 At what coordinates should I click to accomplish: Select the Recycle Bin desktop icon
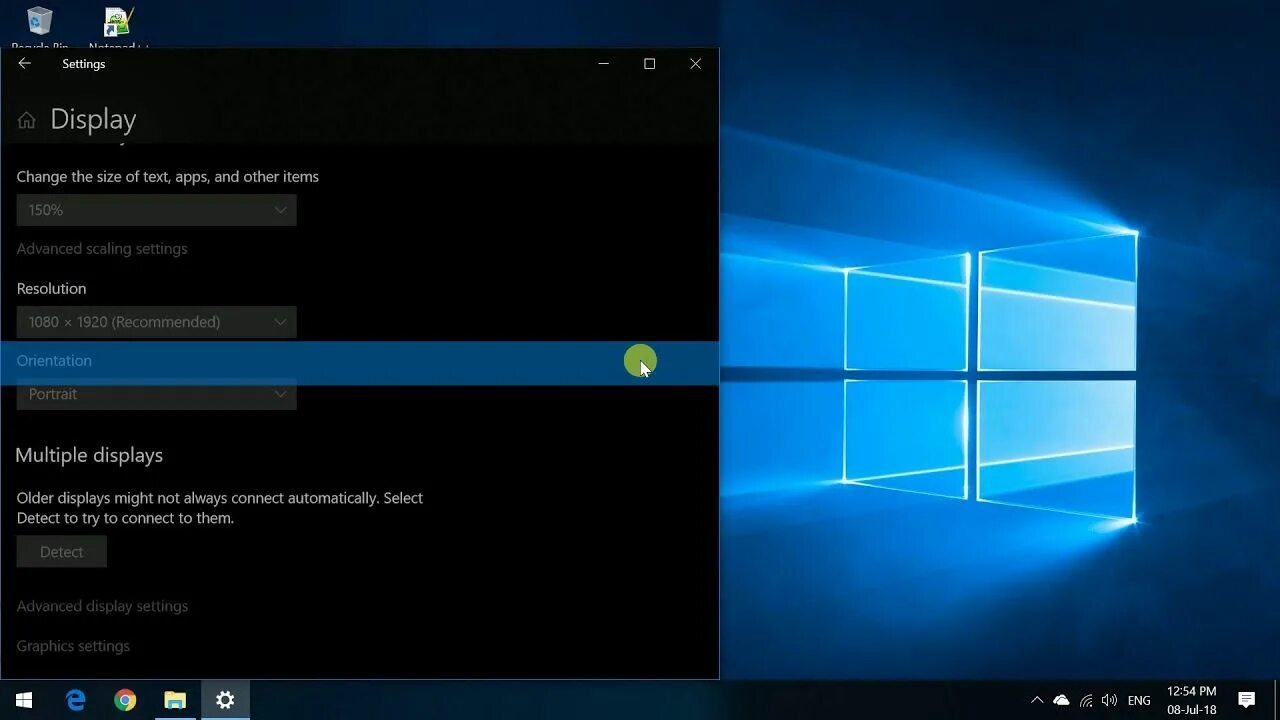(x=40, y=27)
